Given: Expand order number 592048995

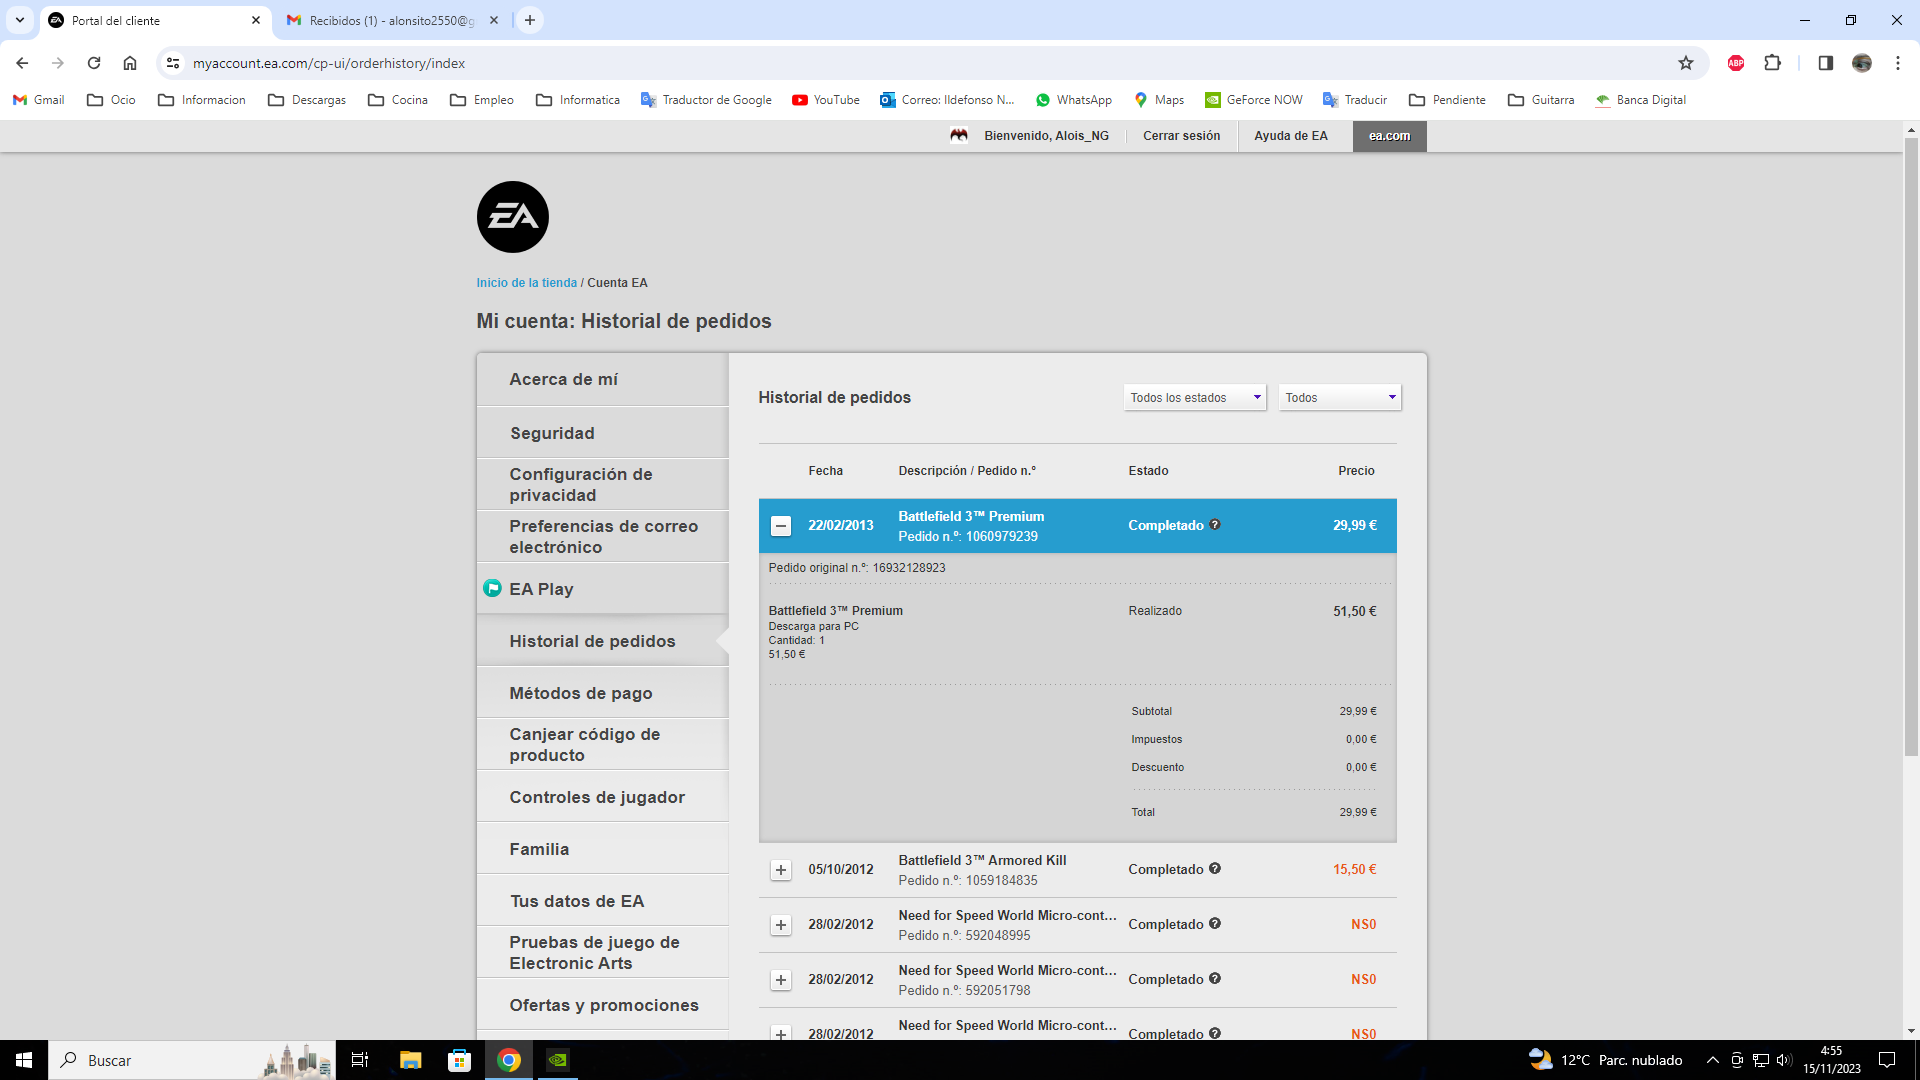Looking at the screenshot, I should [x=781, y=925].
